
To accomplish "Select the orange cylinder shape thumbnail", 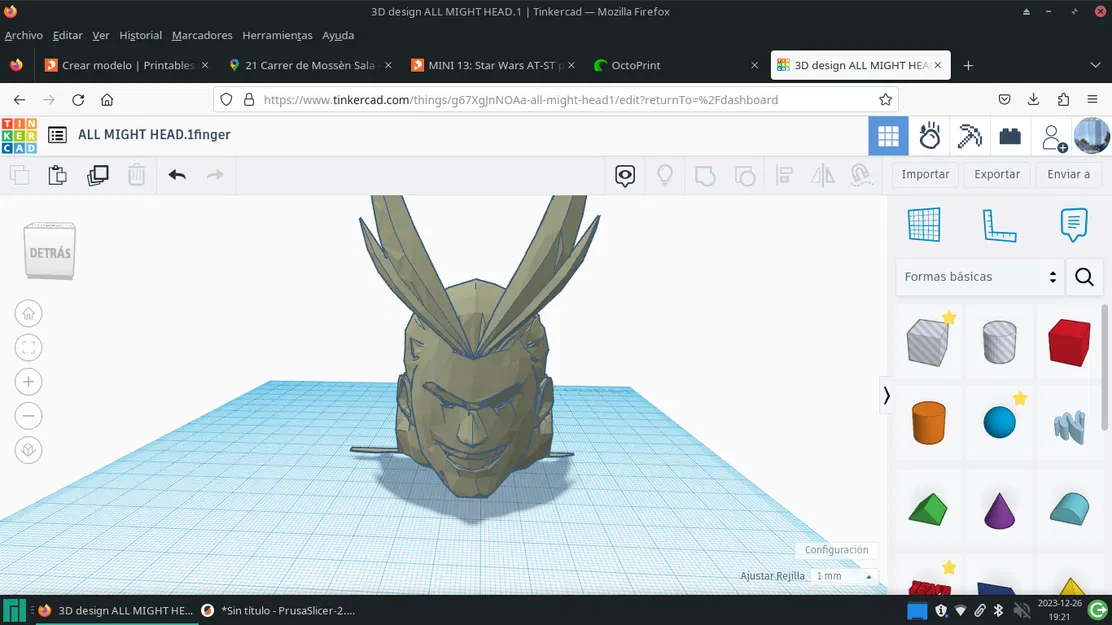I will 928,423.
